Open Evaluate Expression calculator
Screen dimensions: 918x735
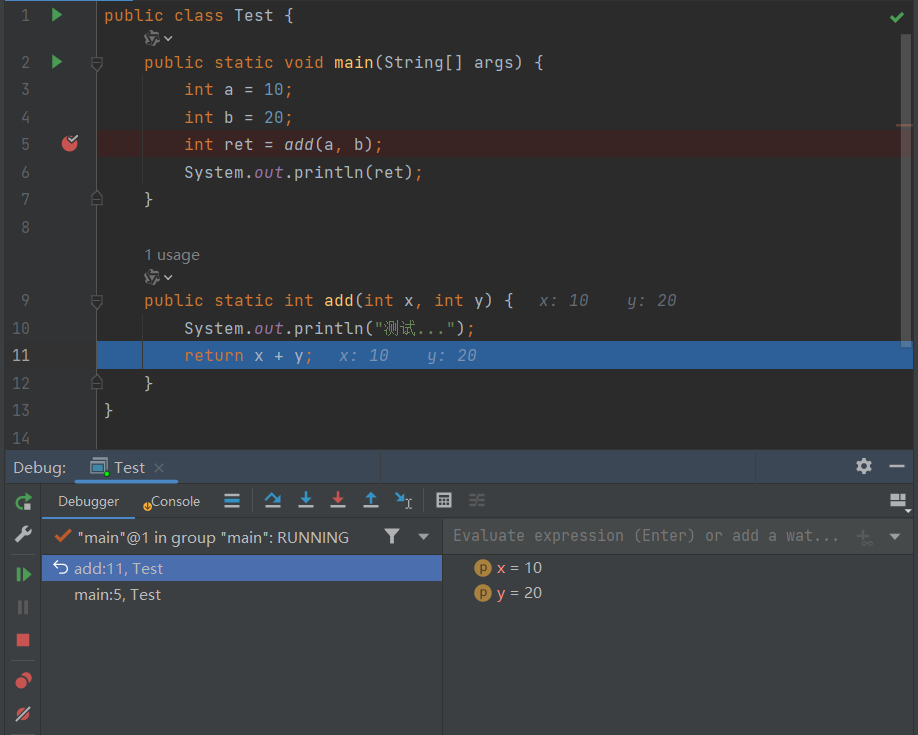coord(444,500)
